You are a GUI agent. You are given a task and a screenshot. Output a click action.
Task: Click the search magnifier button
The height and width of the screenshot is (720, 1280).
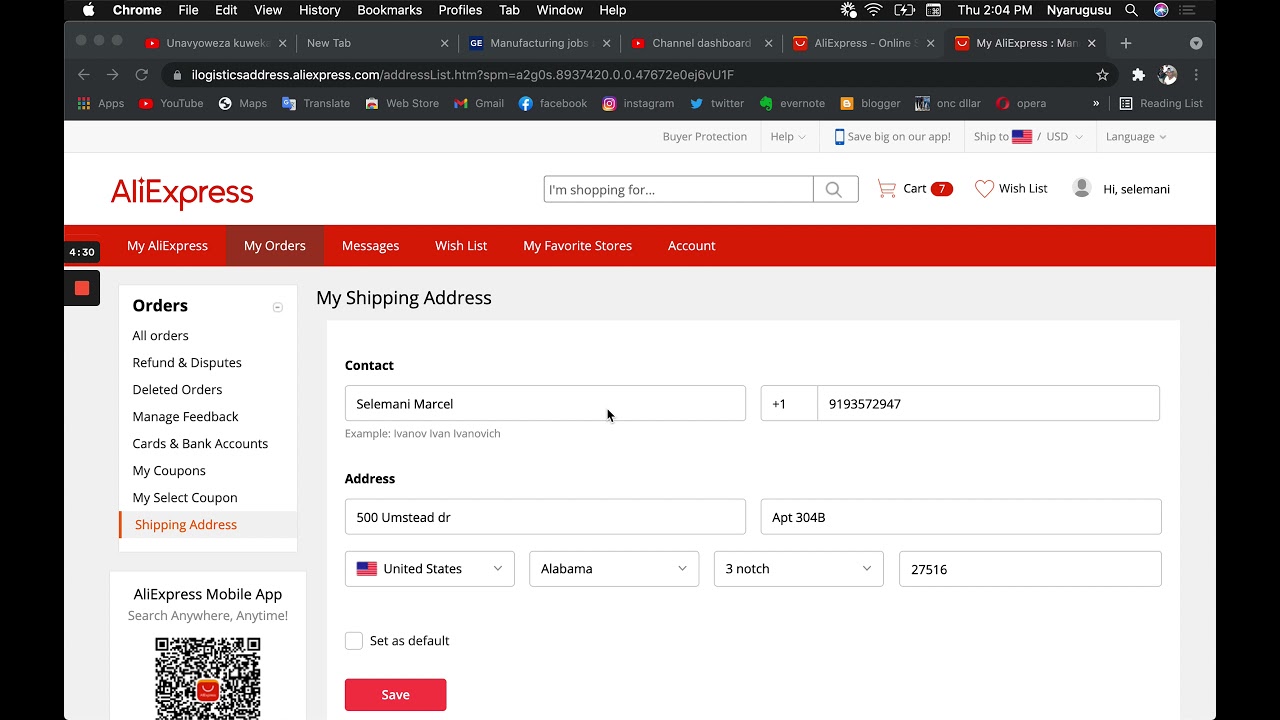tap(835, 189)
